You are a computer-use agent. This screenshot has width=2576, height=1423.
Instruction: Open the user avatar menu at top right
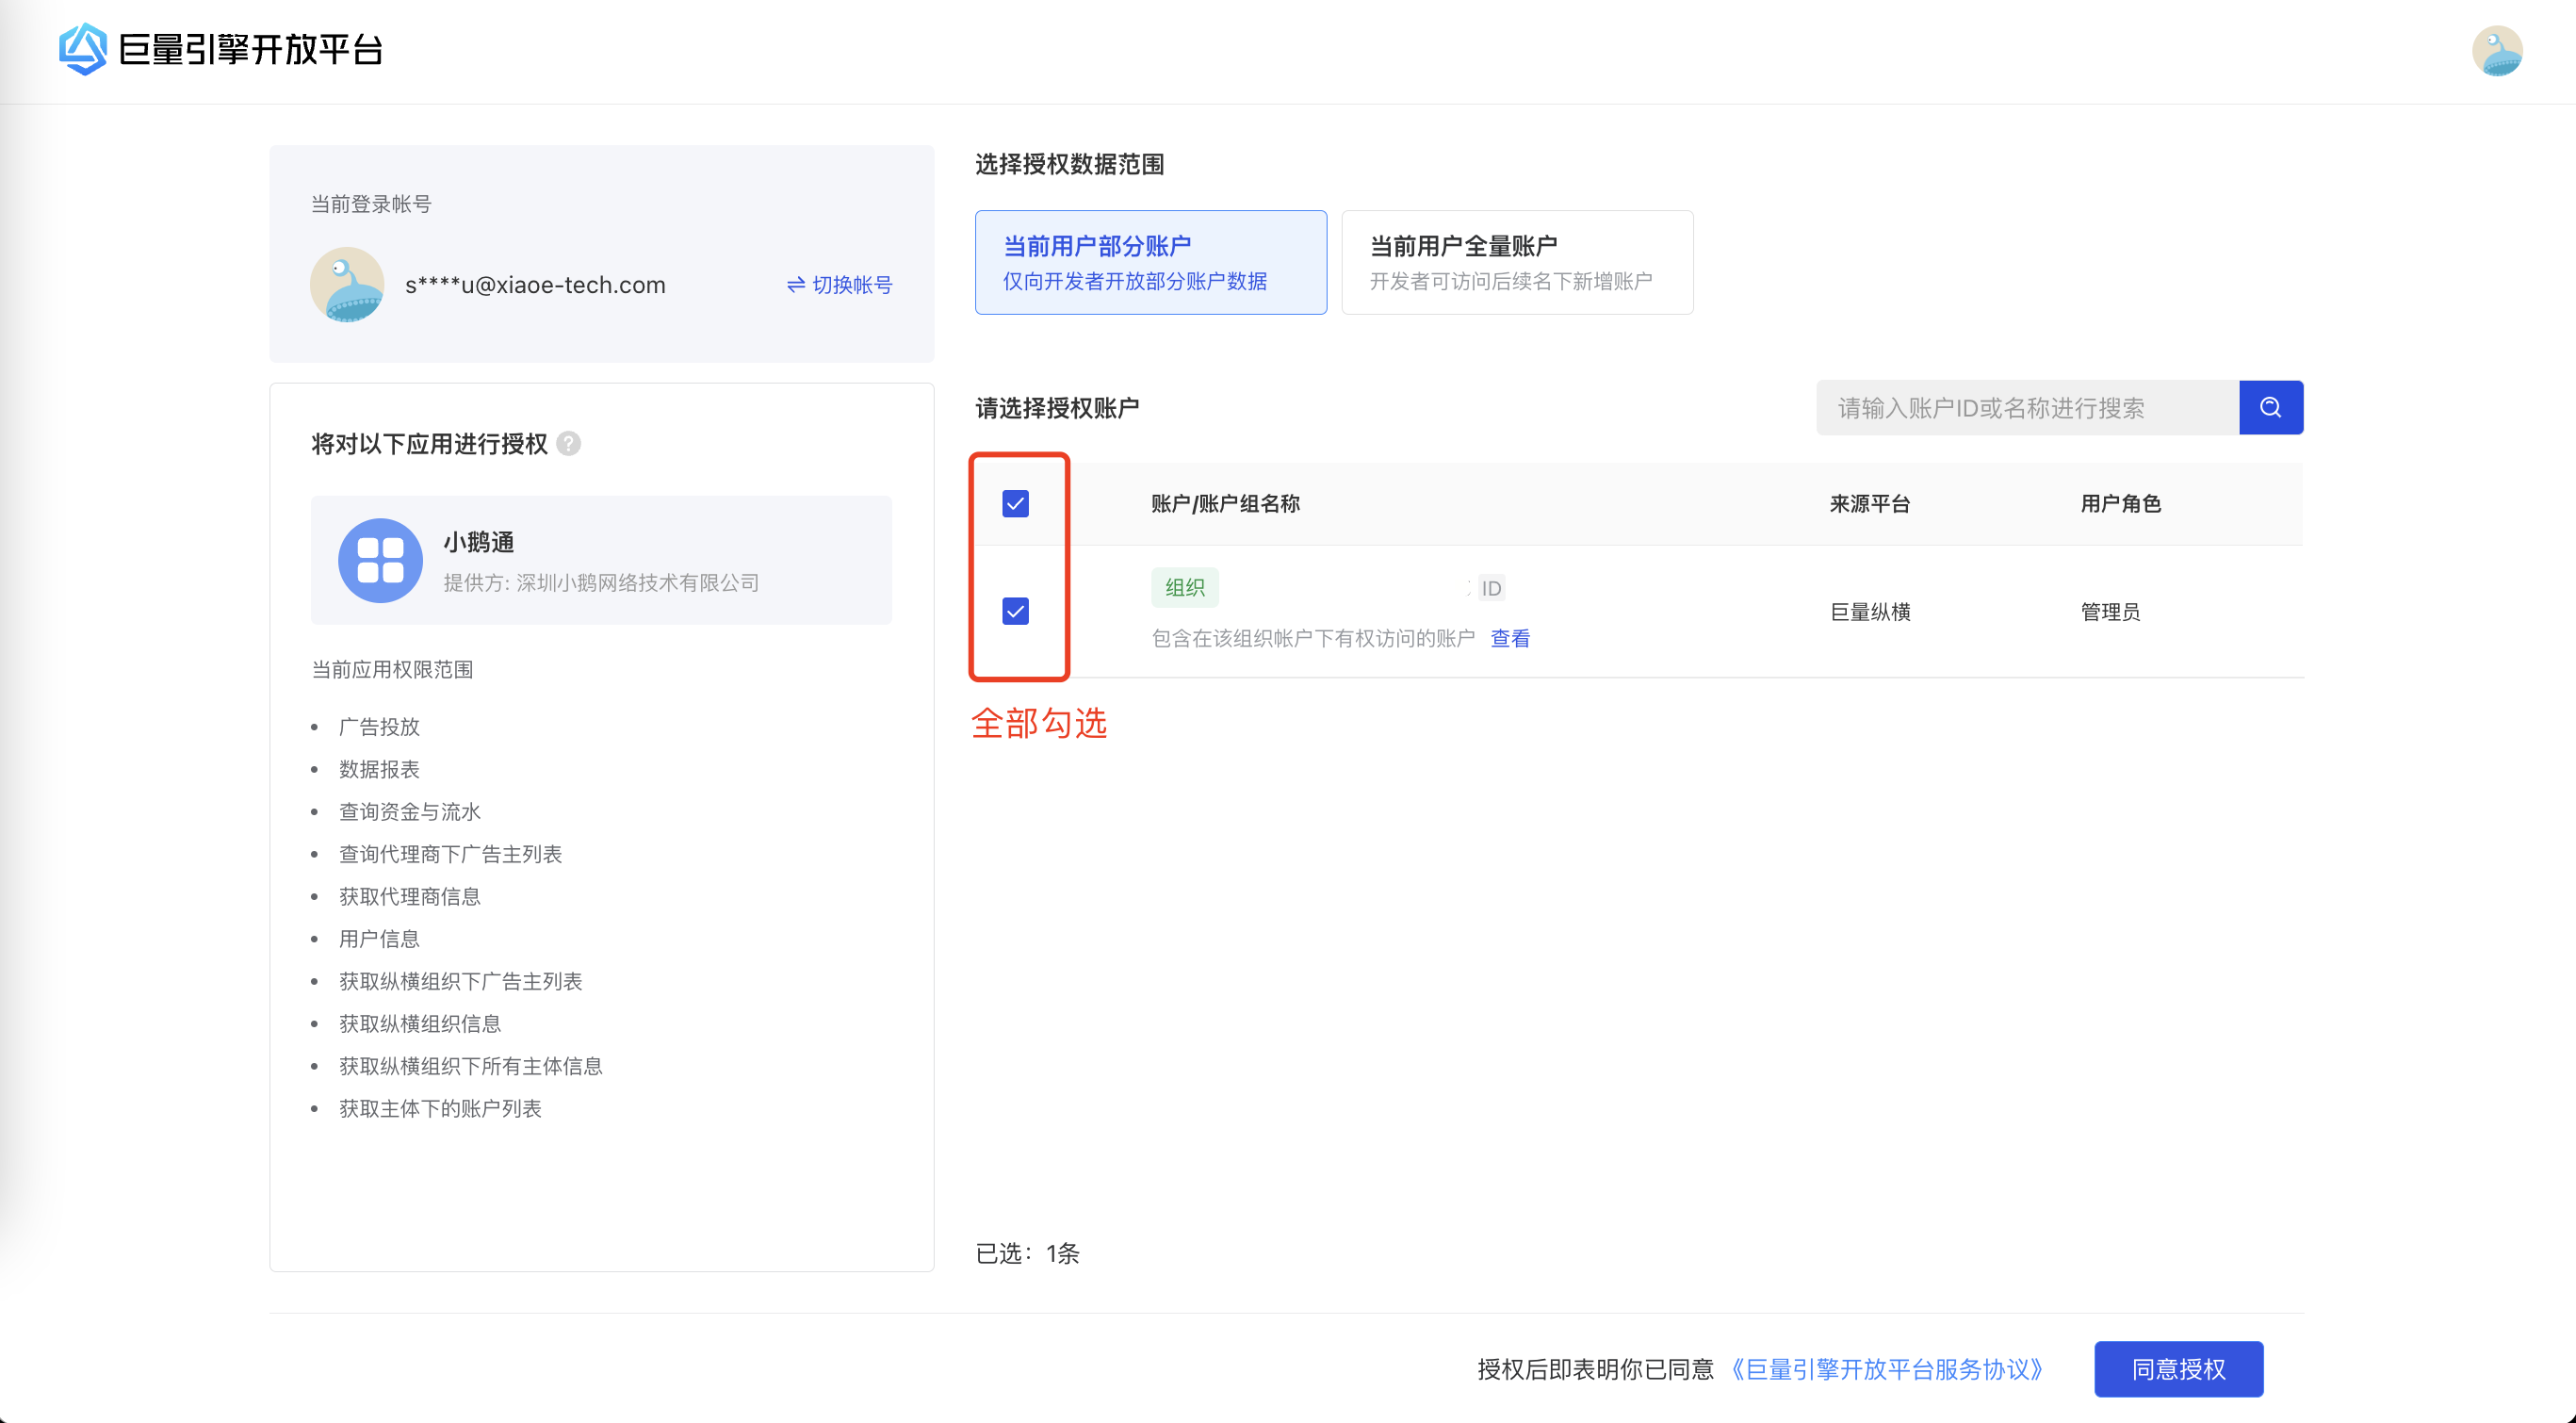[x=2497, y=50]
